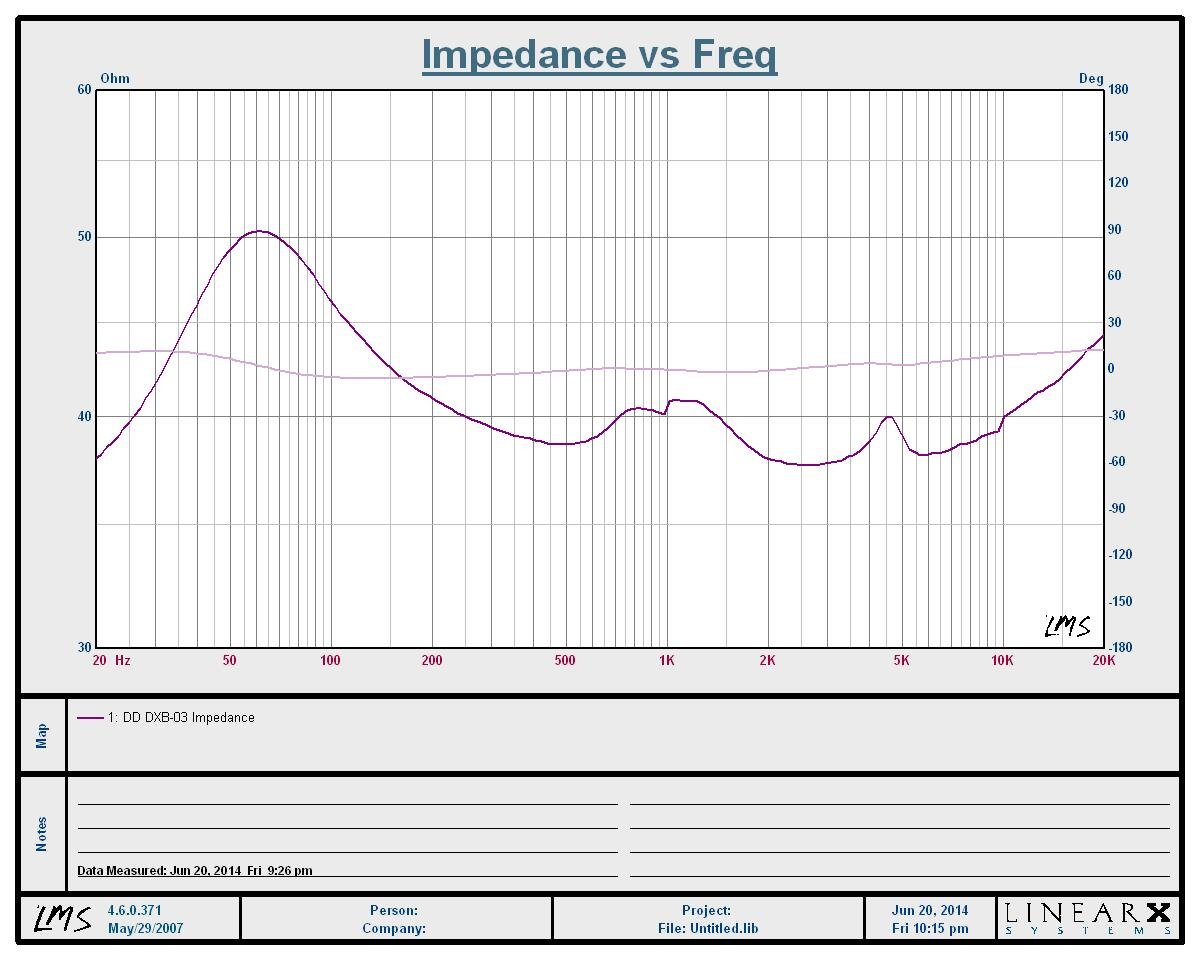The image size is (1200, 960).
Task: Click the 180 value on Deg axis
Action: (x=1118, y=89)
